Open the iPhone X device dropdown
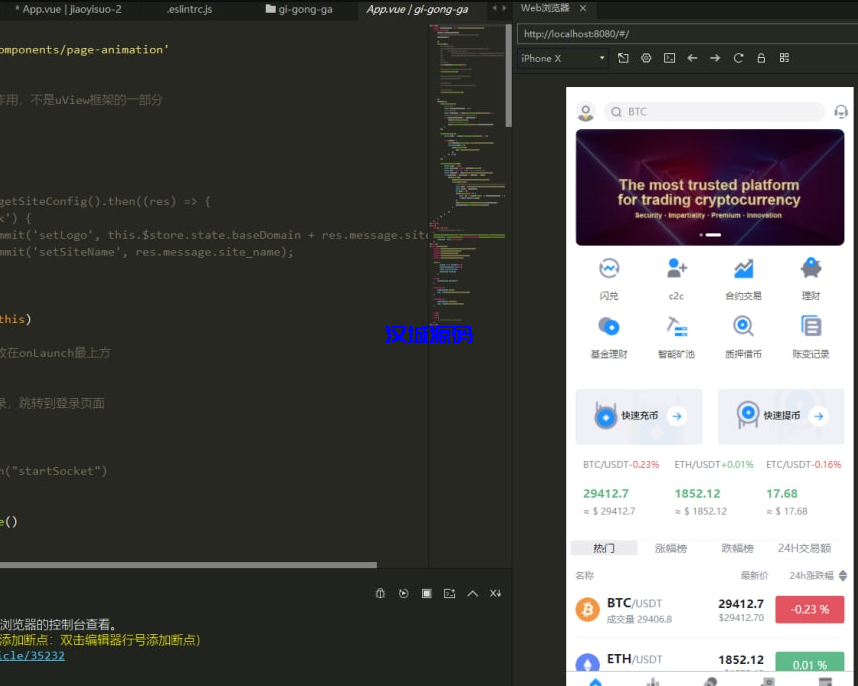The image size is (858, 686). pos(563,58)
